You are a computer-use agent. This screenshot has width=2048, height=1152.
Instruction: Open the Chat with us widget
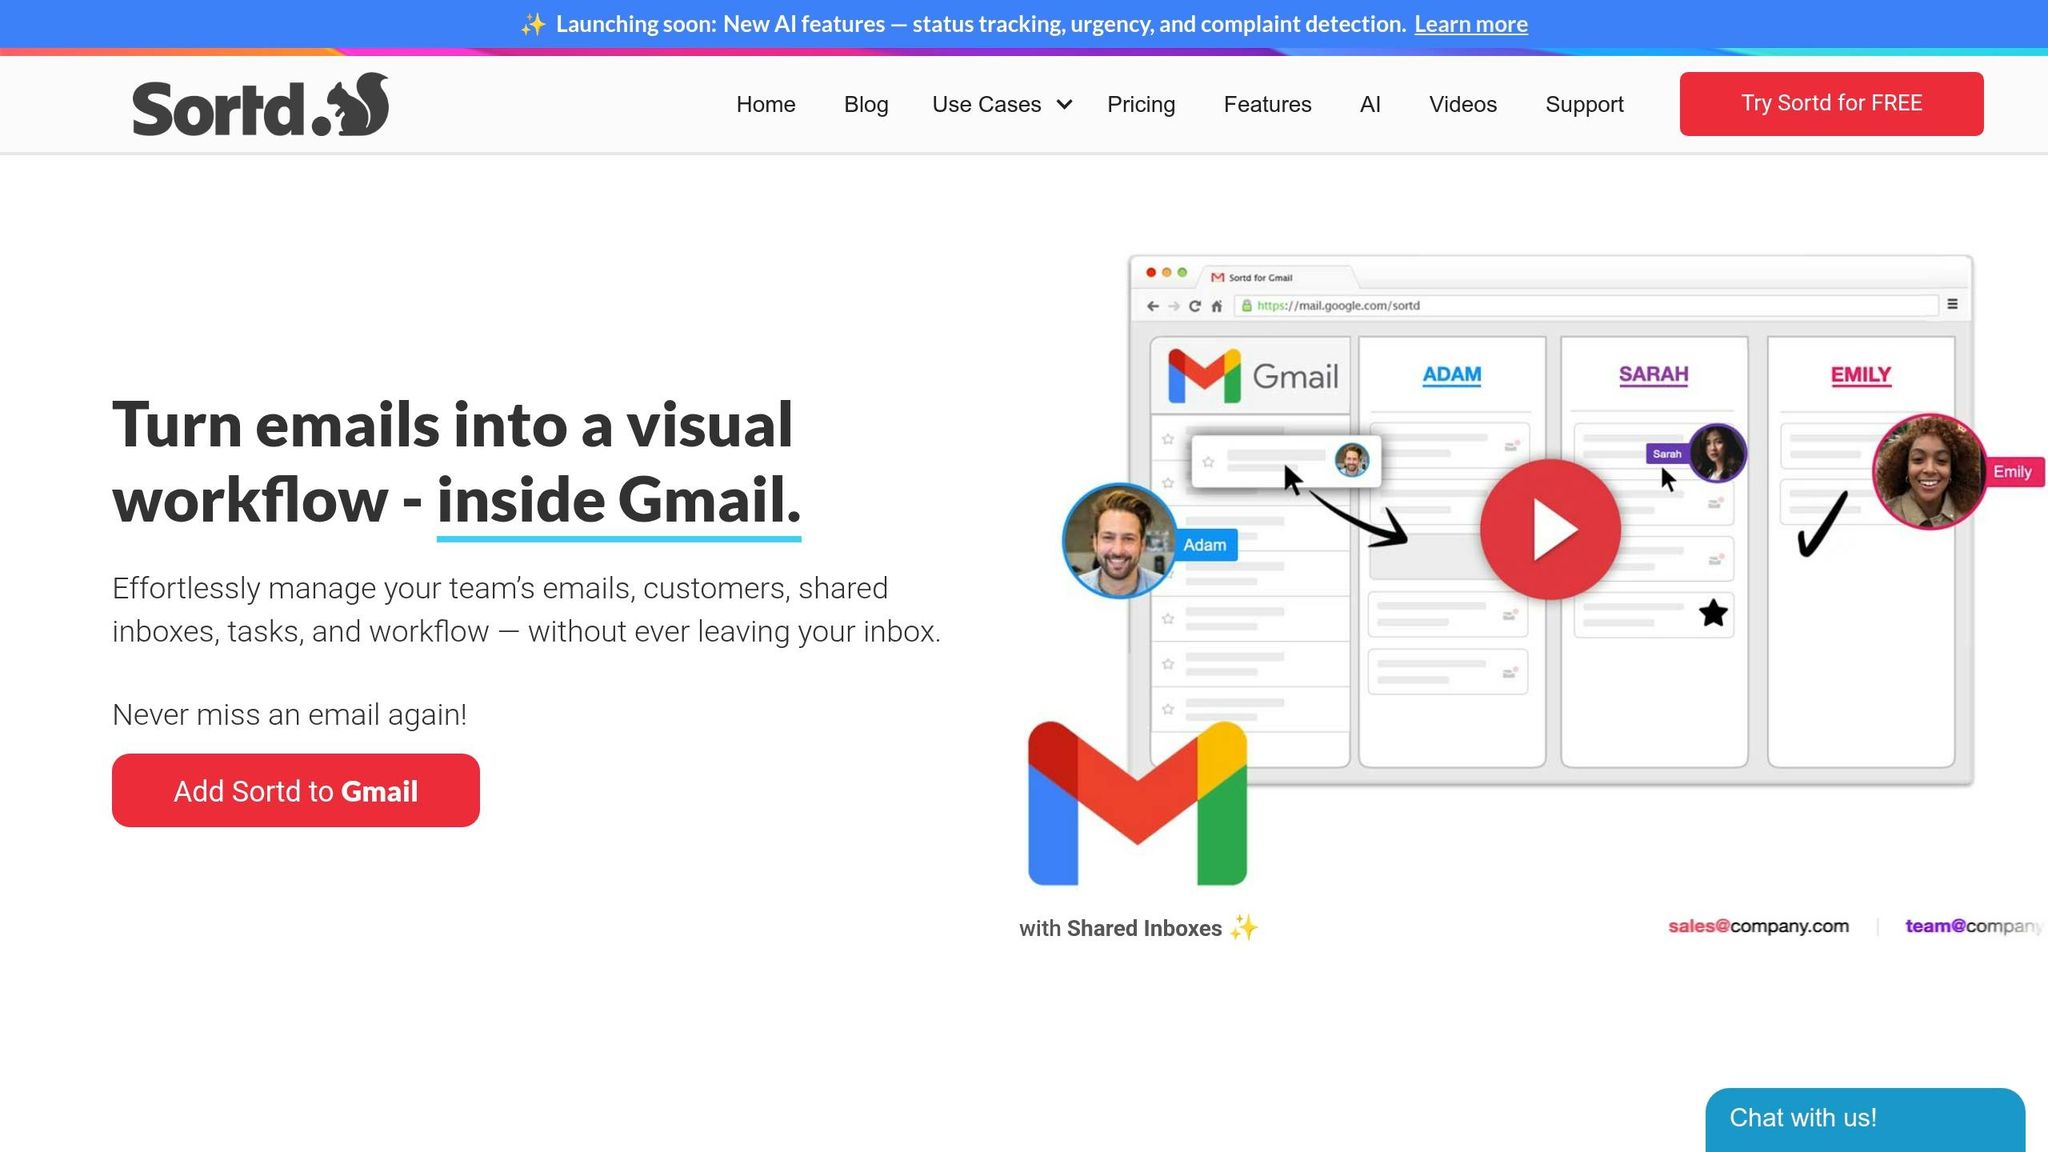click(1864, 1118)
